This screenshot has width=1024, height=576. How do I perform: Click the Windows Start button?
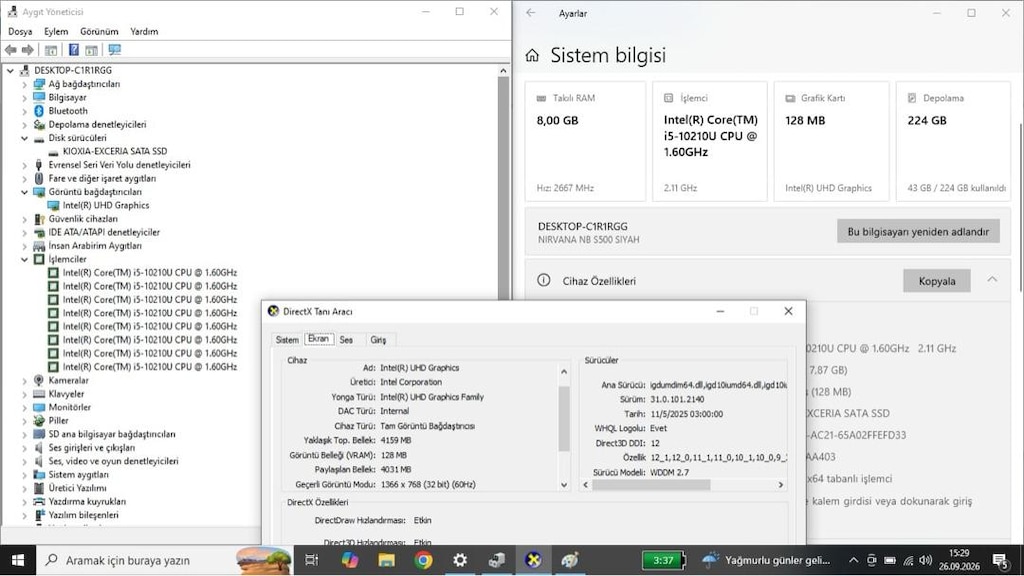point(18,560)
